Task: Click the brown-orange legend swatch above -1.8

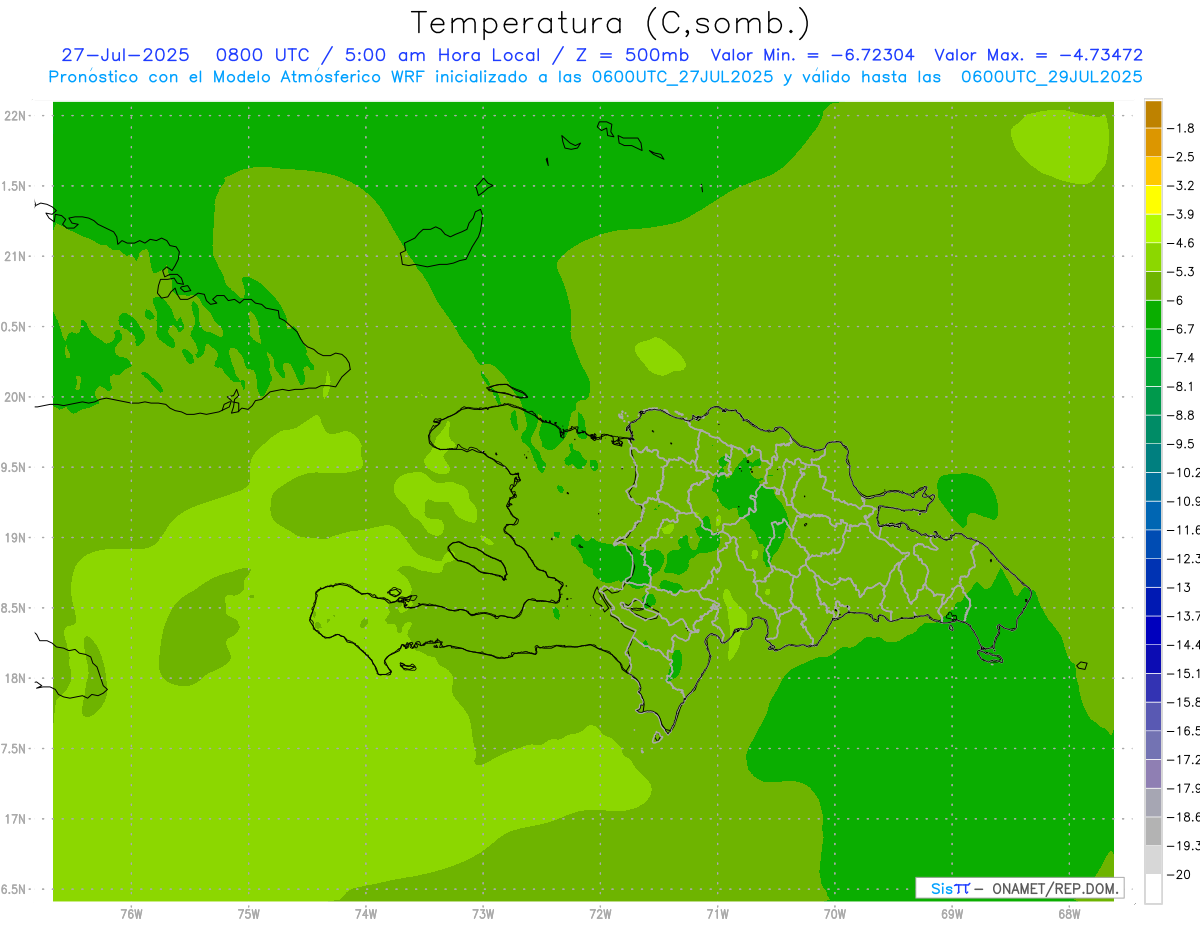Action: pos(1153,114)
